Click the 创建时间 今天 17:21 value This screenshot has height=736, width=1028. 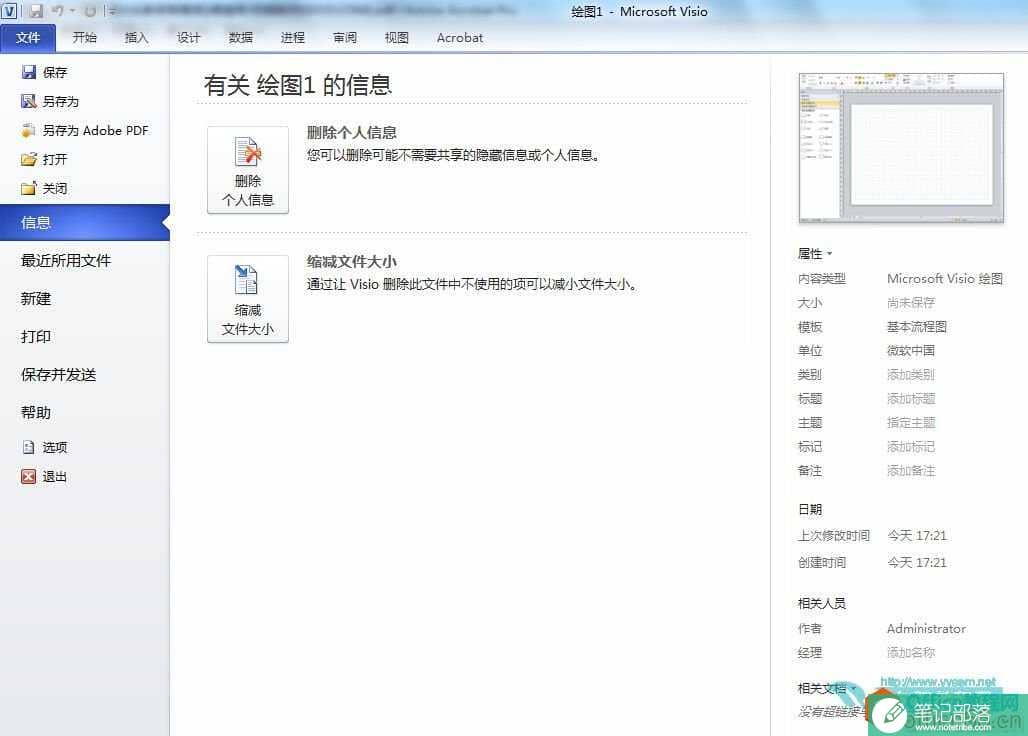[917, 562]
